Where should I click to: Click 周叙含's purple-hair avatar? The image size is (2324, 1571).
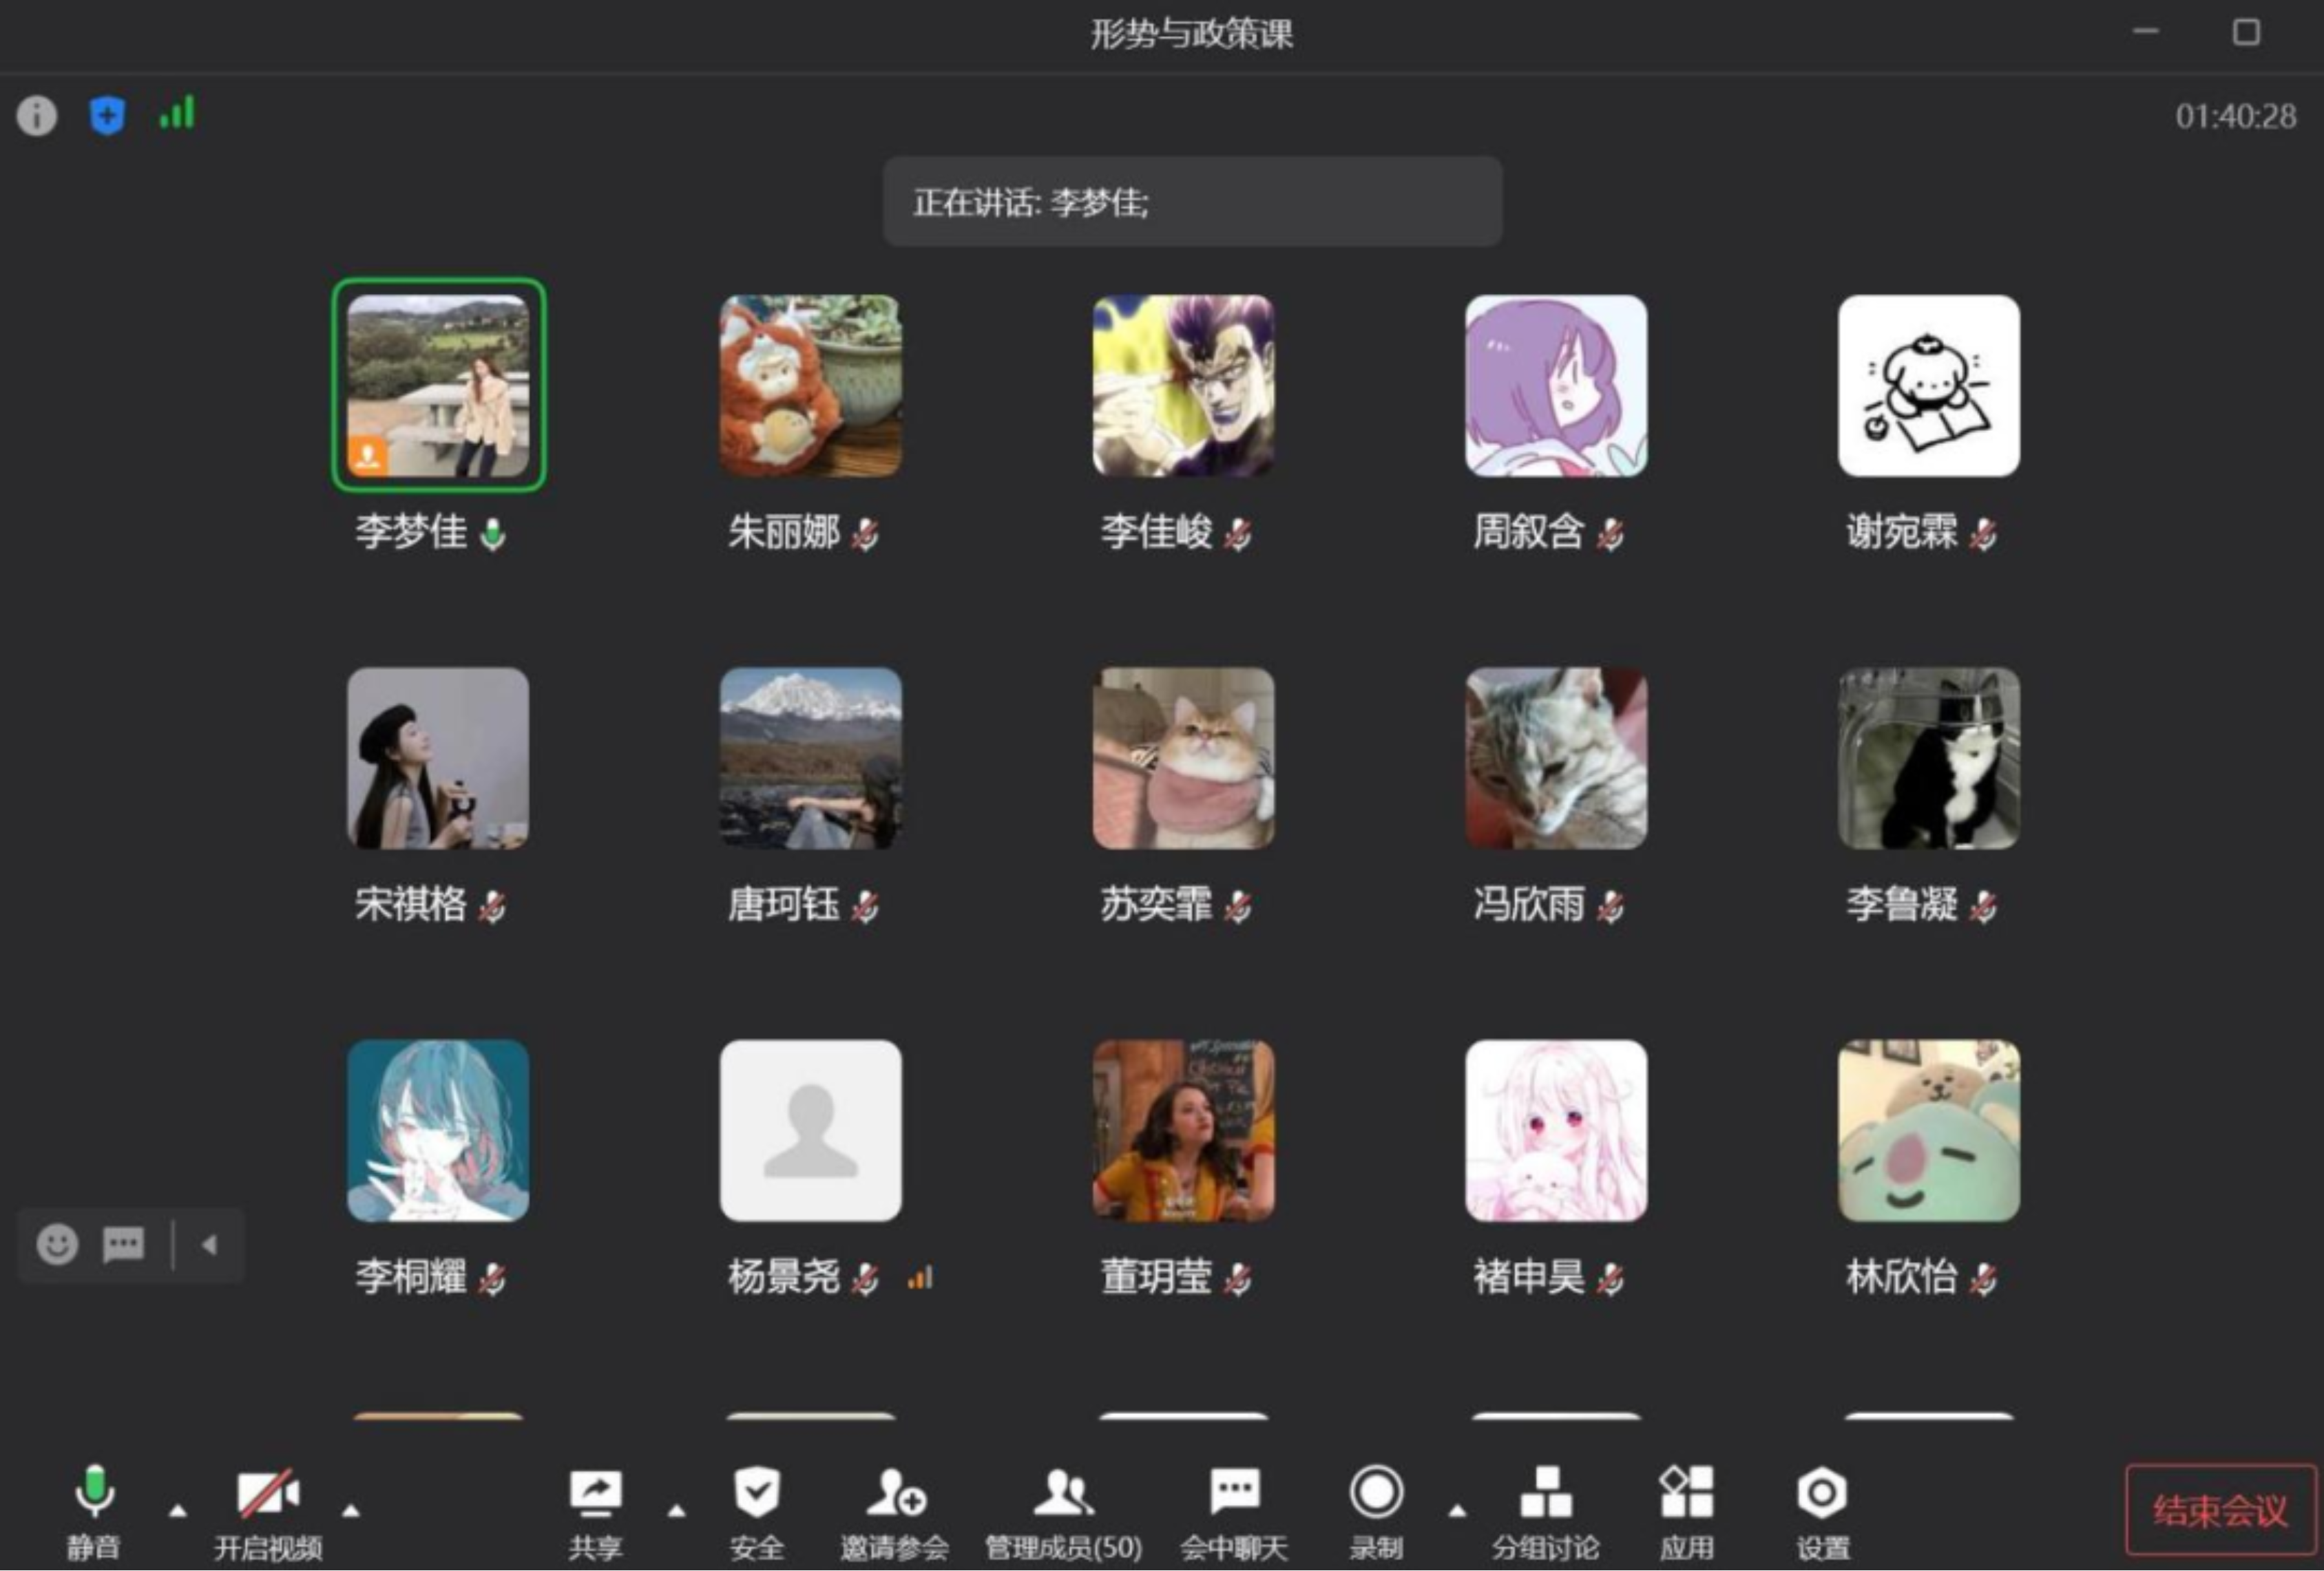click(x=1557, y=385)
